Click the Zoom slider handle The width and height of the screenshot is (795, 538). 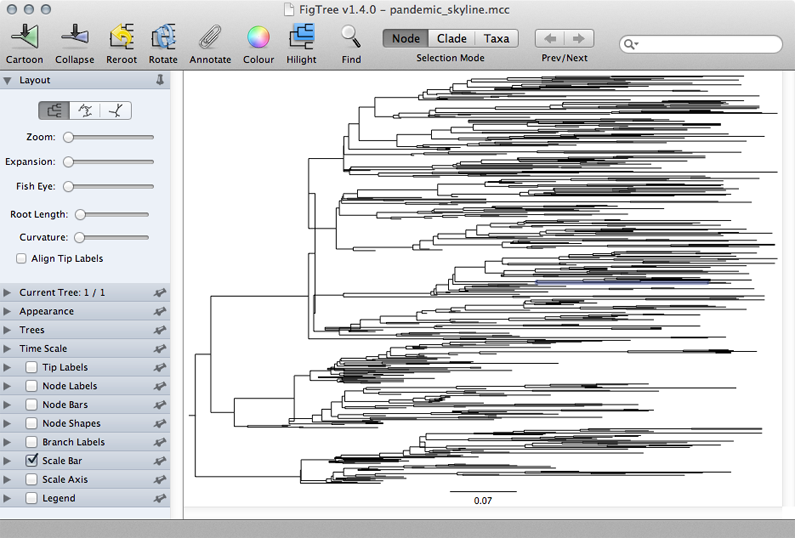68,137
